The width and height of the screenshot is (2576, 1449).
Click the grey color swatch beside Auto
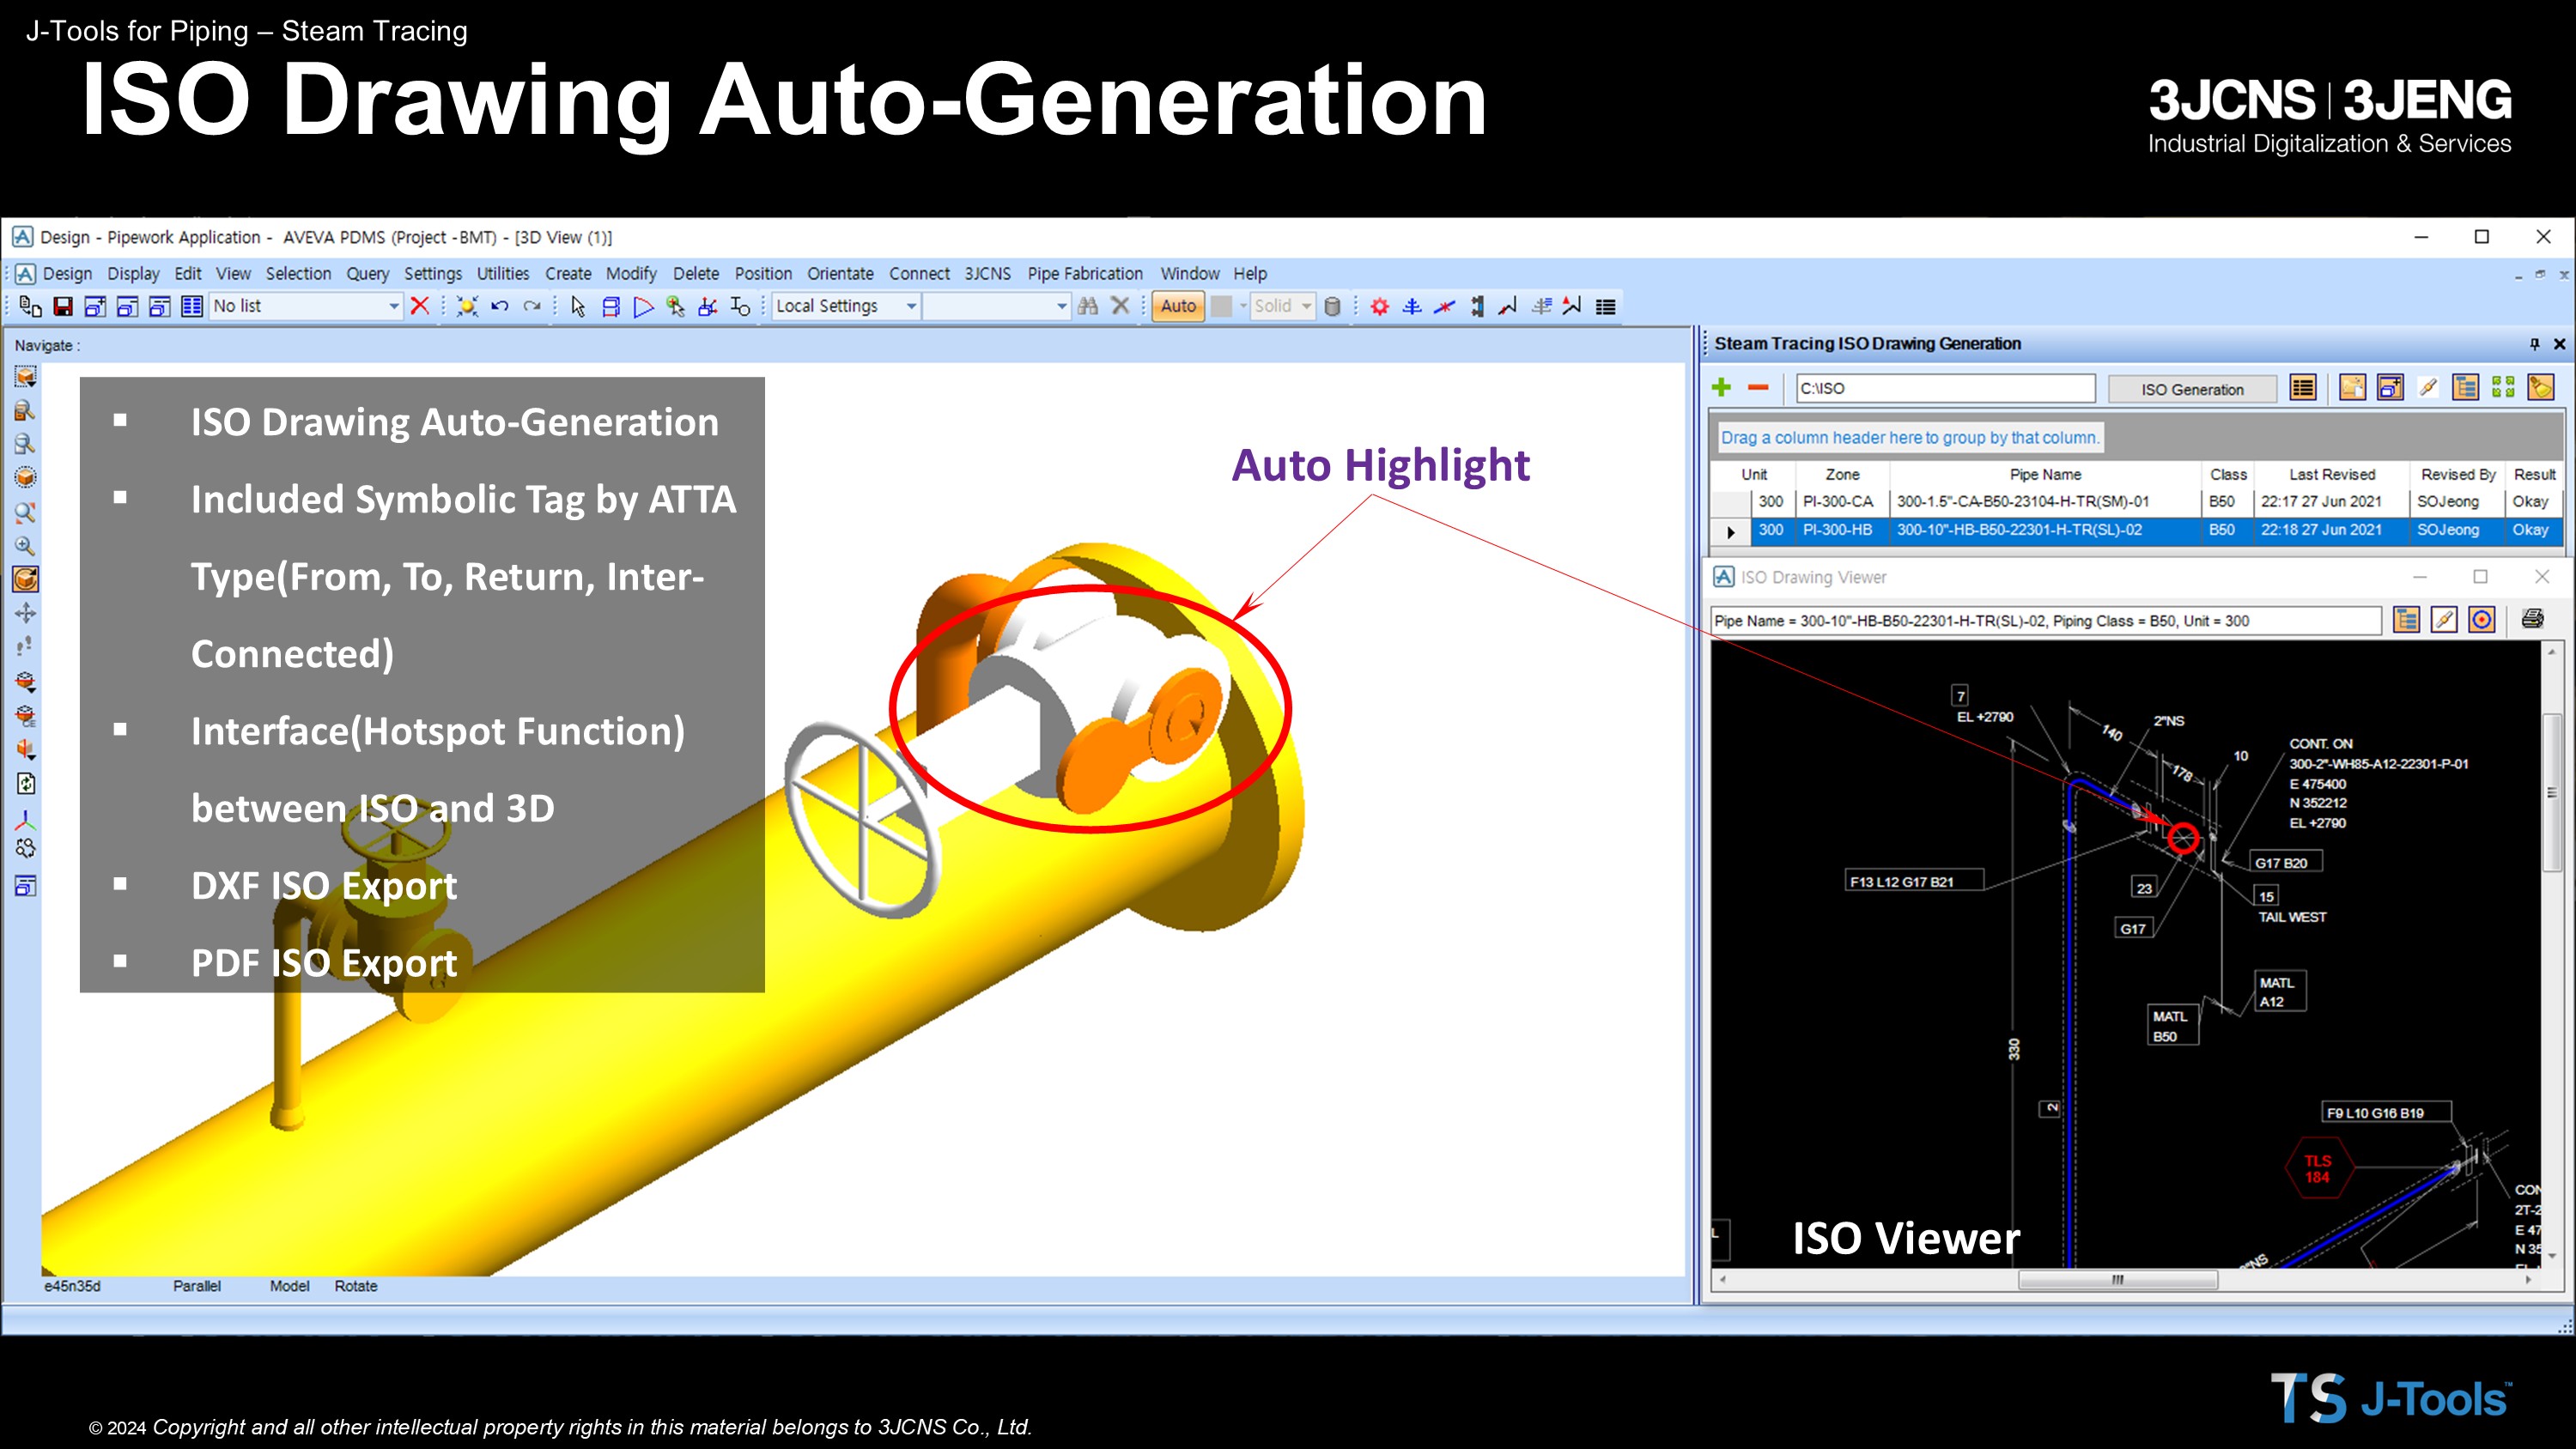(x=1221, y=306)
